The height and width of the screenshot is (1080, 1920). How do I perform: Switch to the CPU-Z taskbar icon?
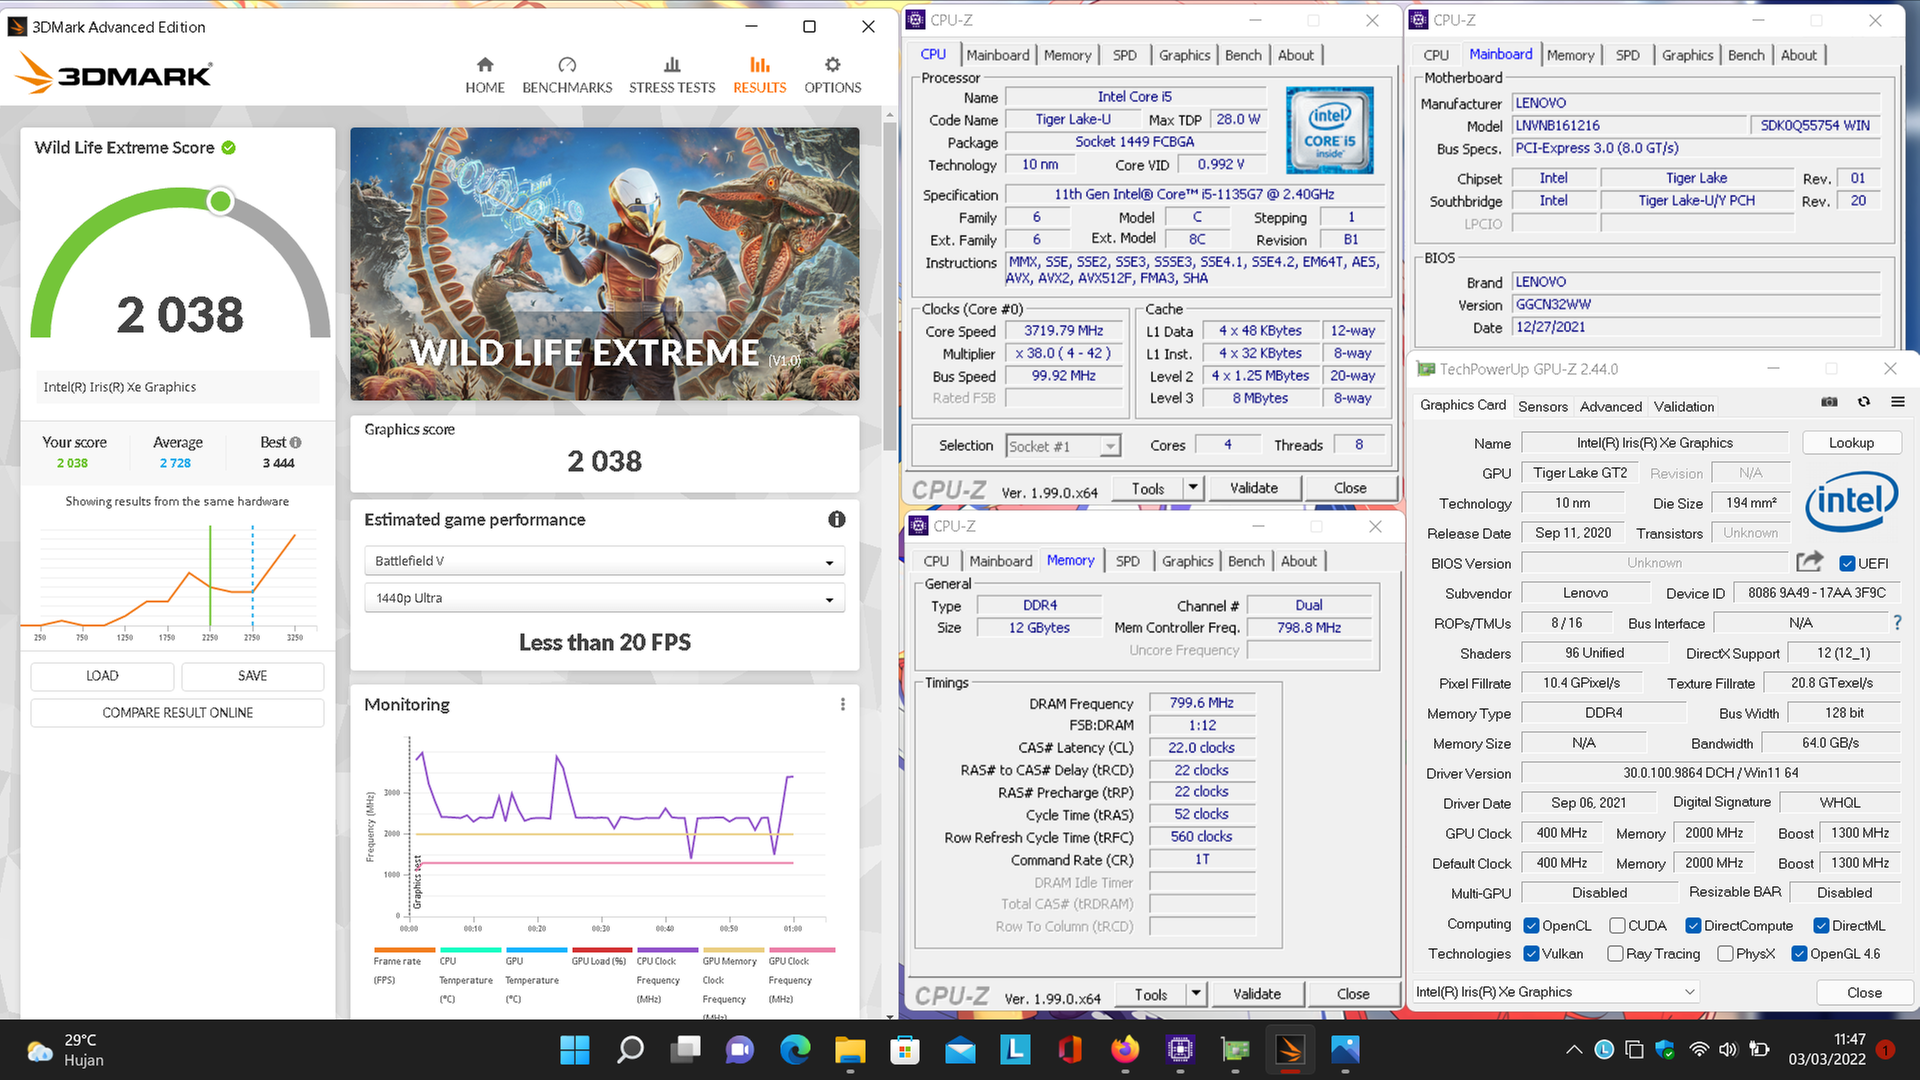pyautogui.click(x=1180, y=1050)
